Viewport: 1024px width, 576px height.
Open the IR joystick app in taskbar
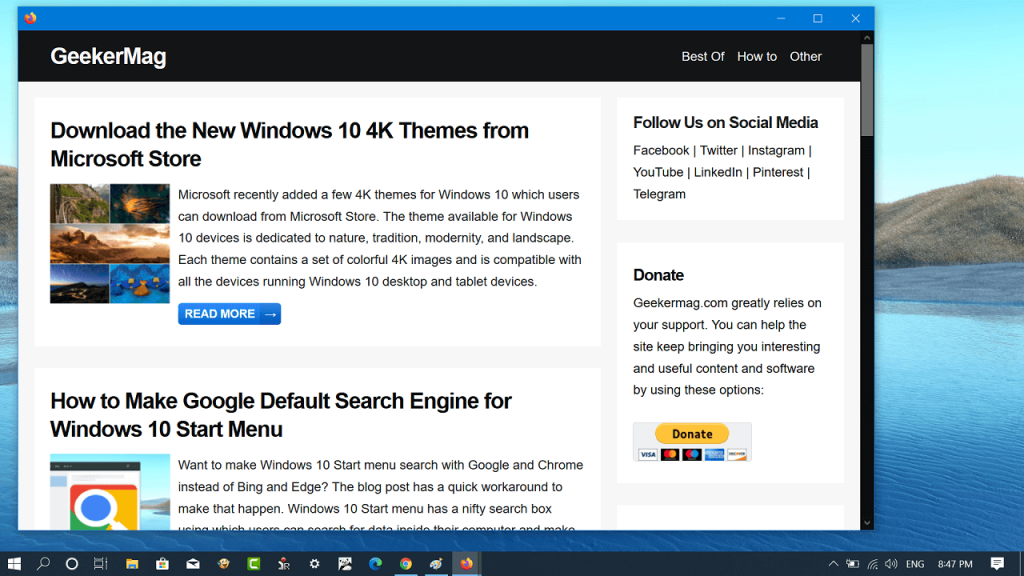tap(284, 564)
